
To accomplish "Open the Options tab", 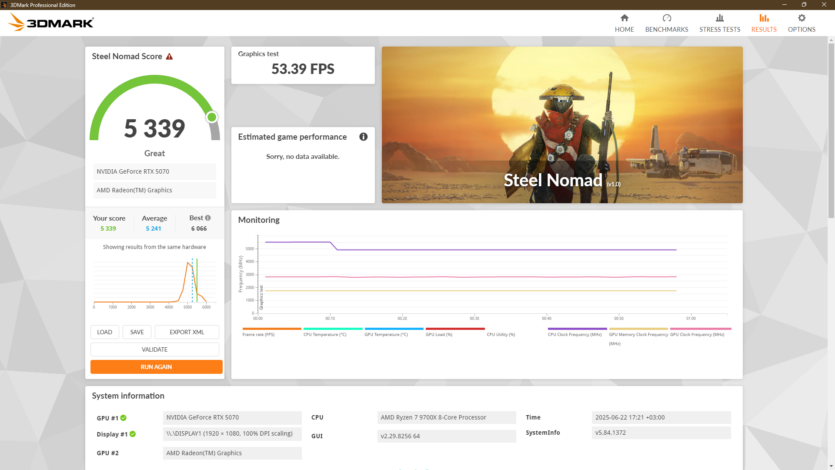I will [801, 23].
